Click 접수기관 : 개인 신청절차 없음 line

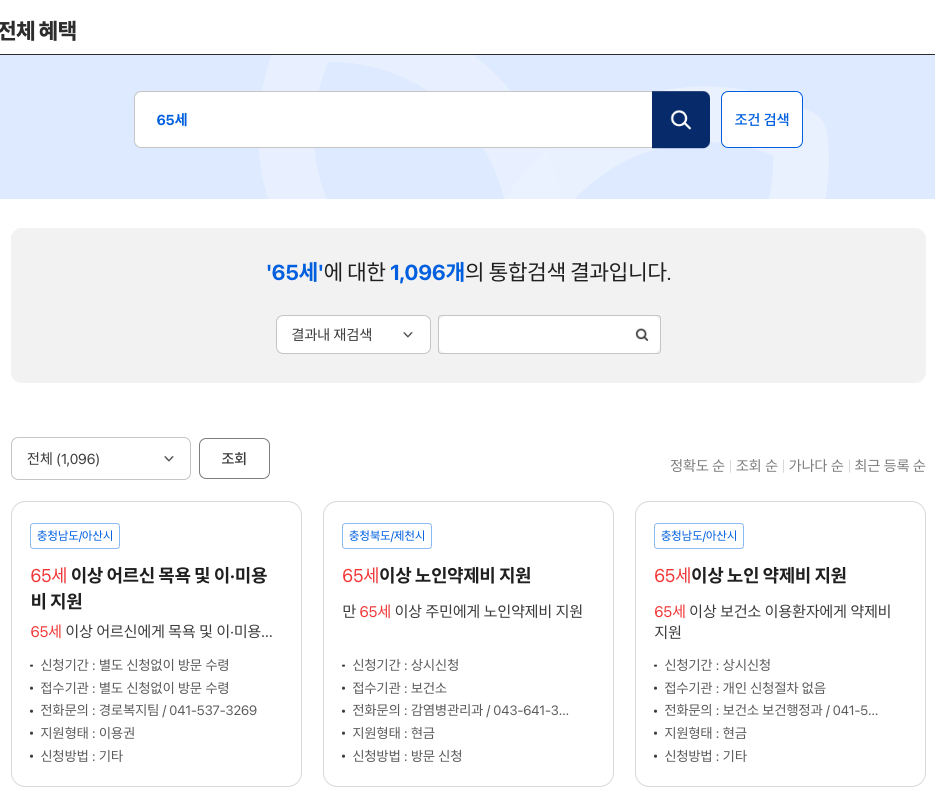745,688
